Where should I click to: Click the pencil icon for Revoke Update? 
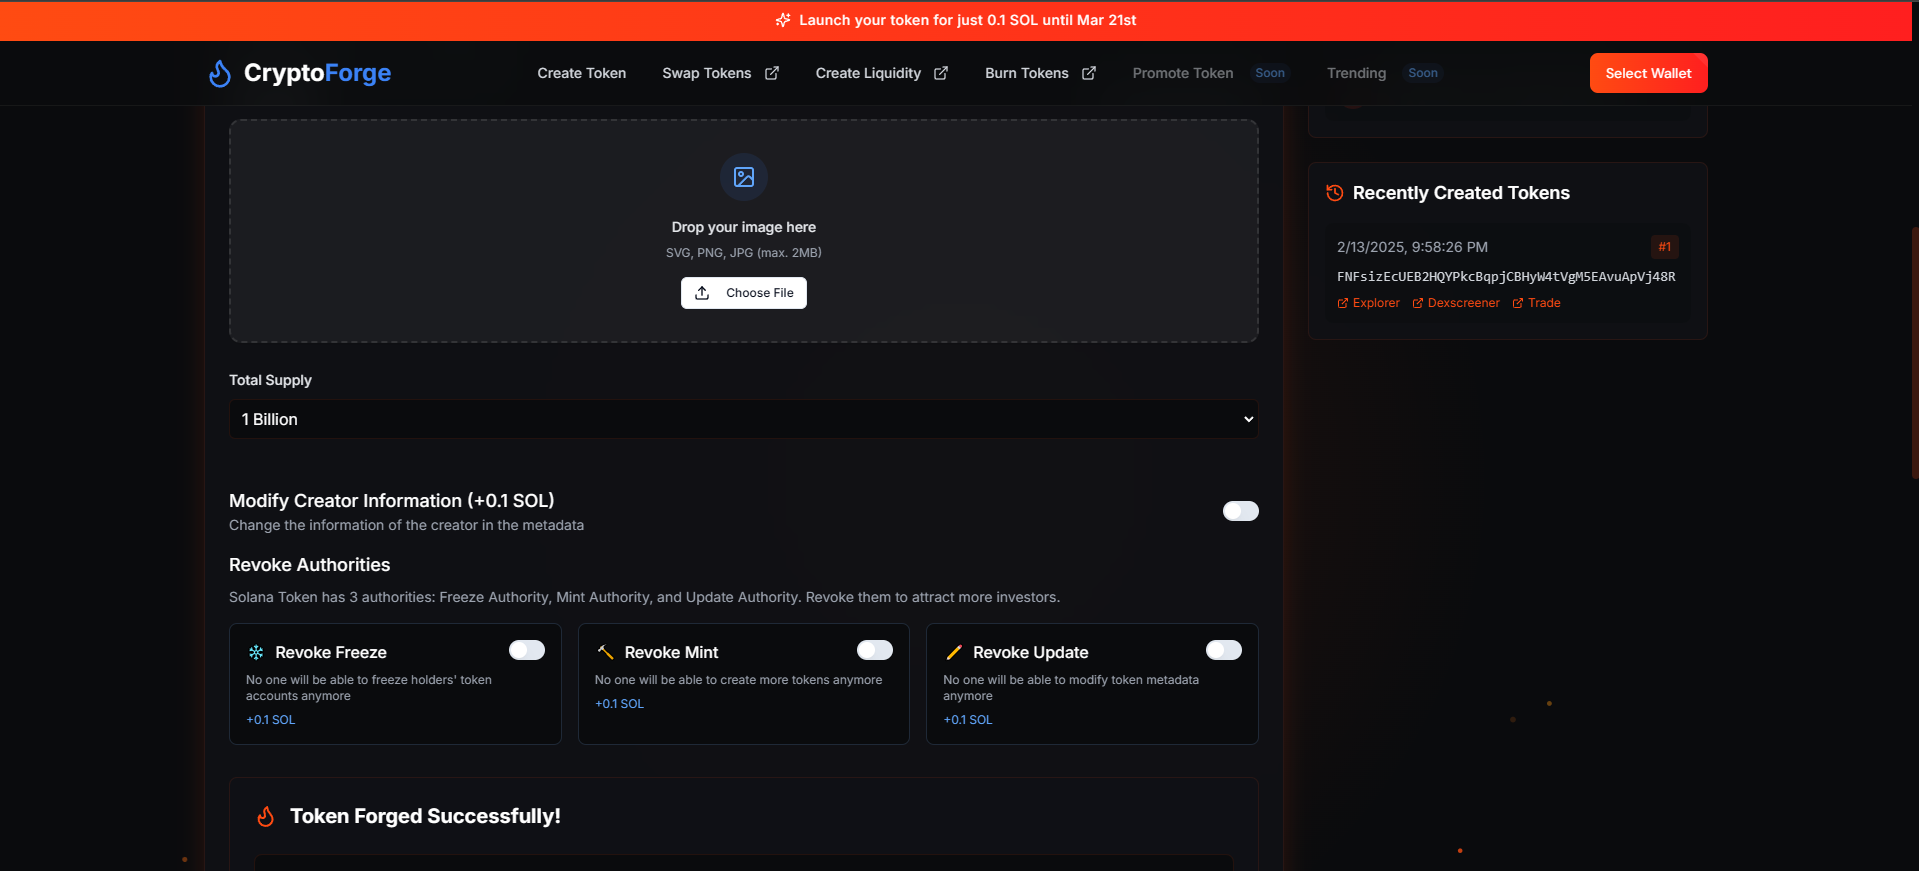click(954, 652)
